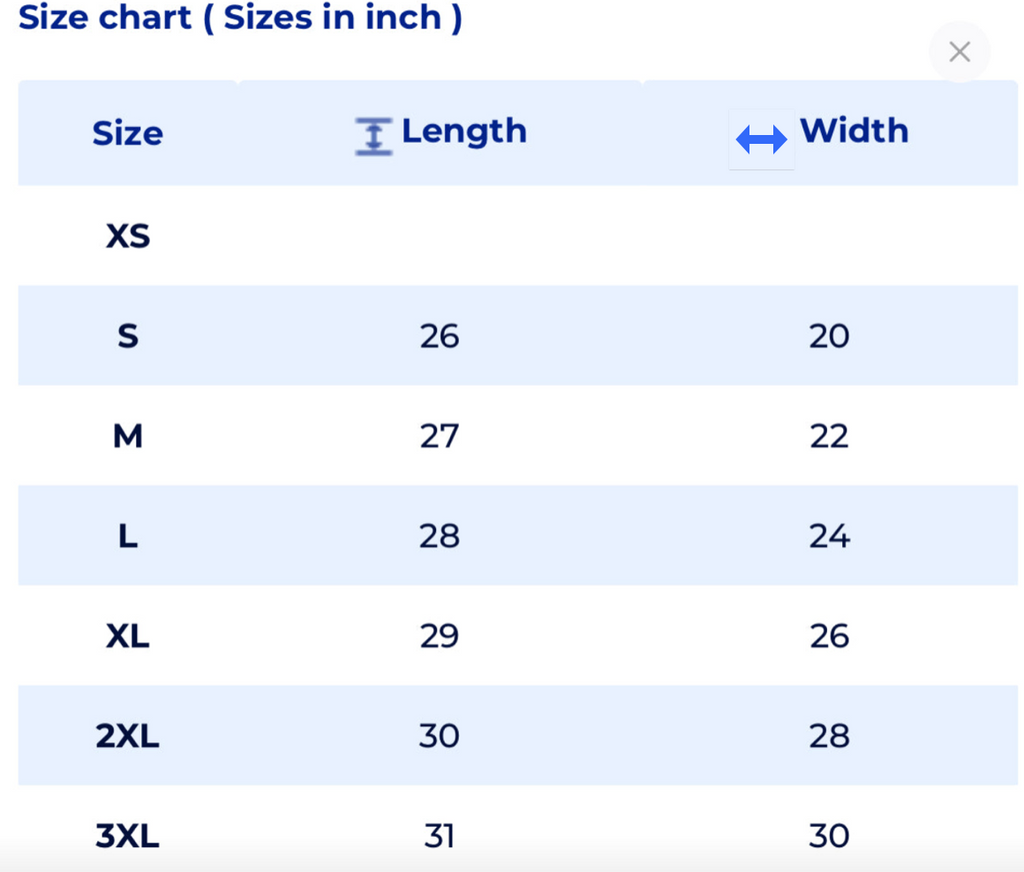Click width value 26 for size XL

tap(829, 636)
